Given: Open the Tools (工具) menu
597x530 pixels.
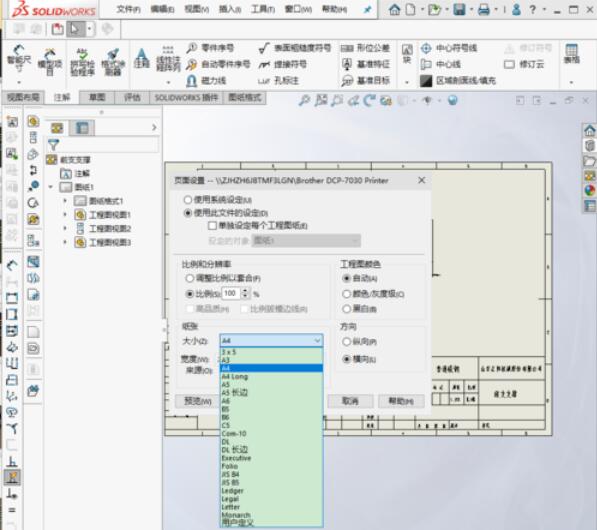Looking at the screenshot, I should [x=263, y=9].
